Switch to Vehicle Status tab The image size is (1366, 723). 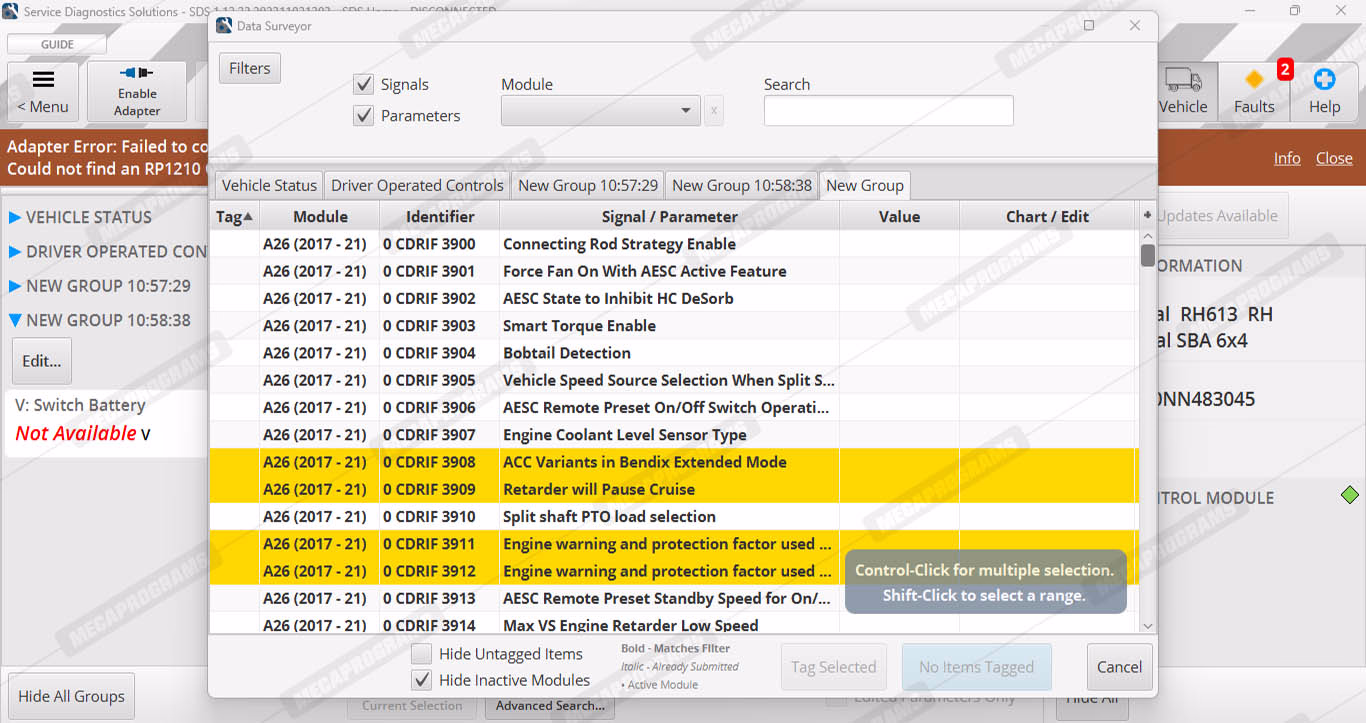[269, 185]
